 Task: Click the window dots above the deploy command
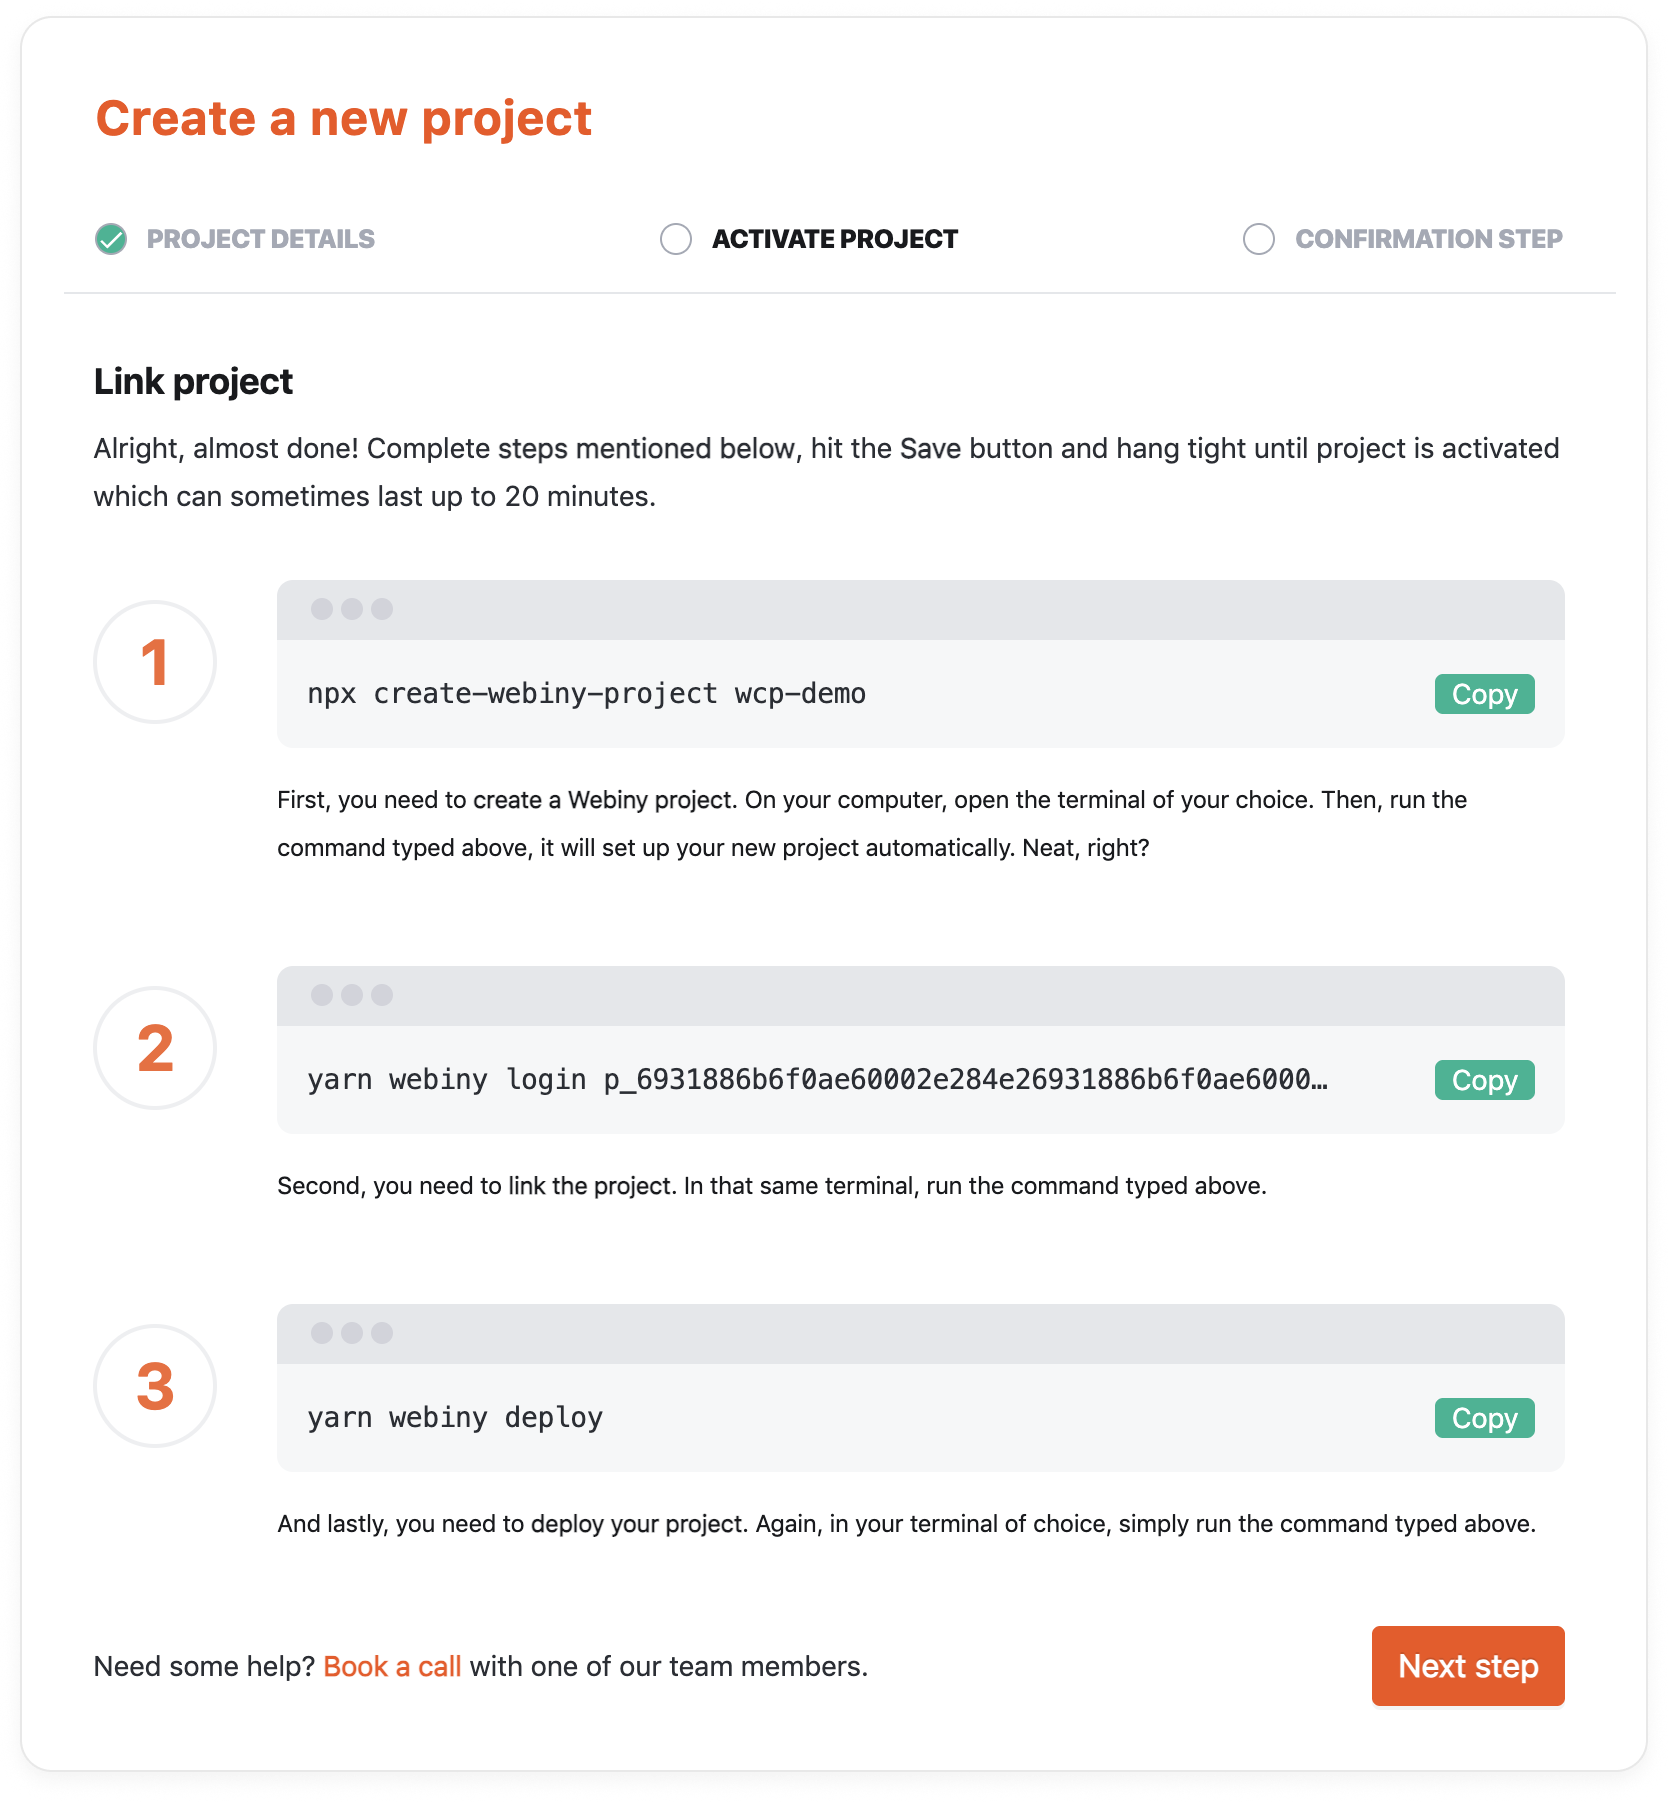pos(352,1331)
